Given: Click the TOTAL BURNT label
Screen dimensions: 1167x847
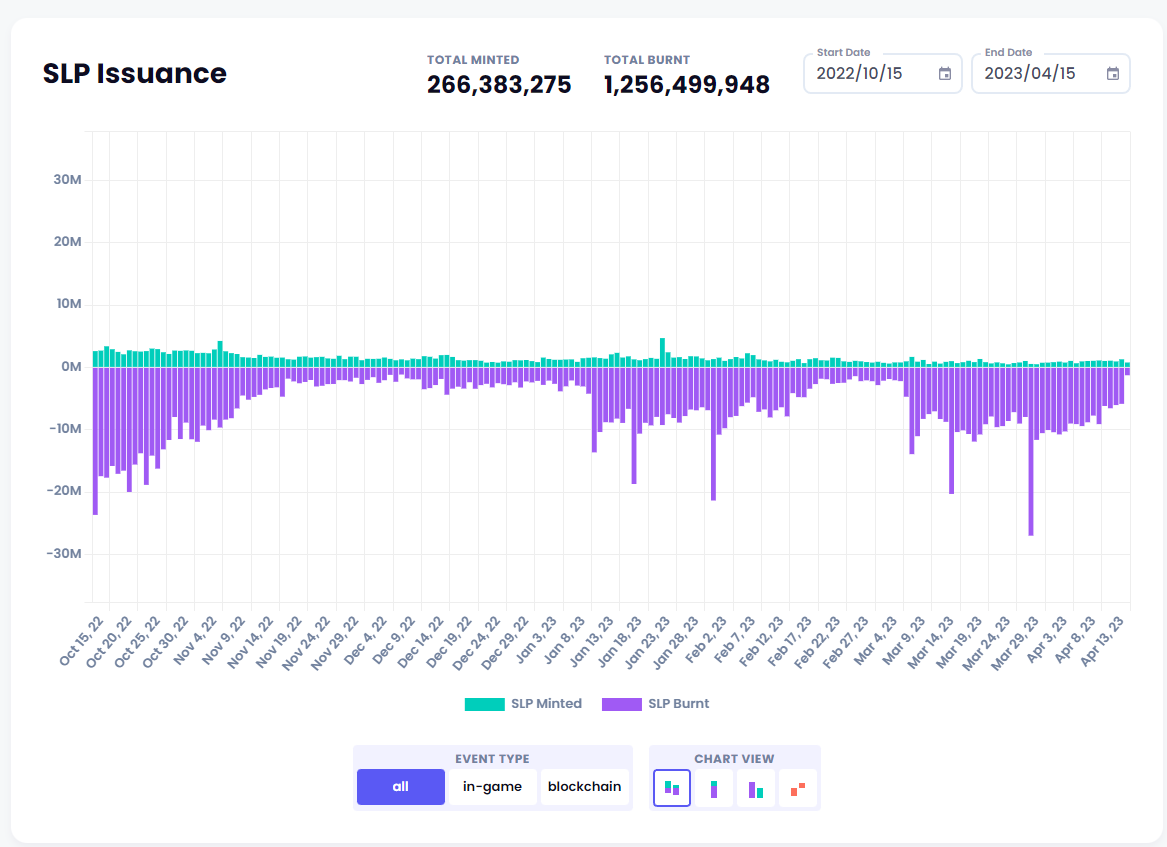Looking at the screenshot, I should pyautogui.click(x=647, y=60).
